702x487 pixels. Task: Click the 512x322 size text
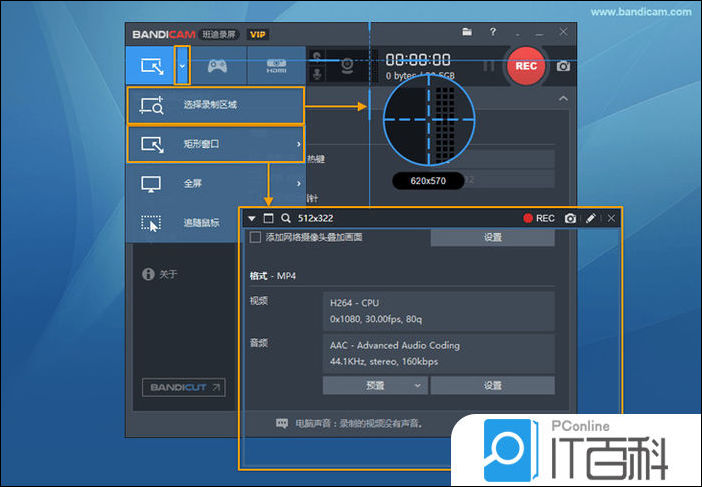pos(316,218)
